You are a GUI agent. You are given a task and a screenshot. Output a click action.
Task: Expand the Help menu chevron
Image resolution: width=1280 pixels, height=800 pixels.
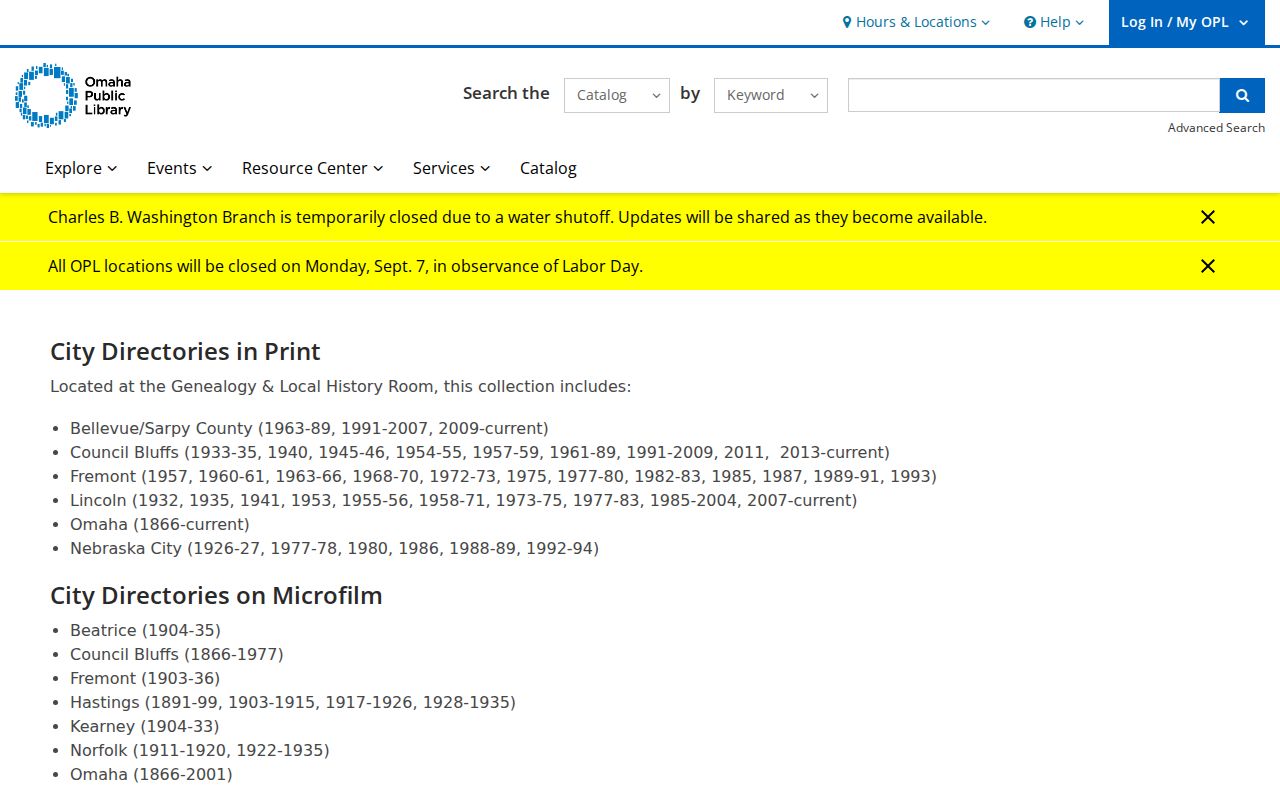(1080, 22)
